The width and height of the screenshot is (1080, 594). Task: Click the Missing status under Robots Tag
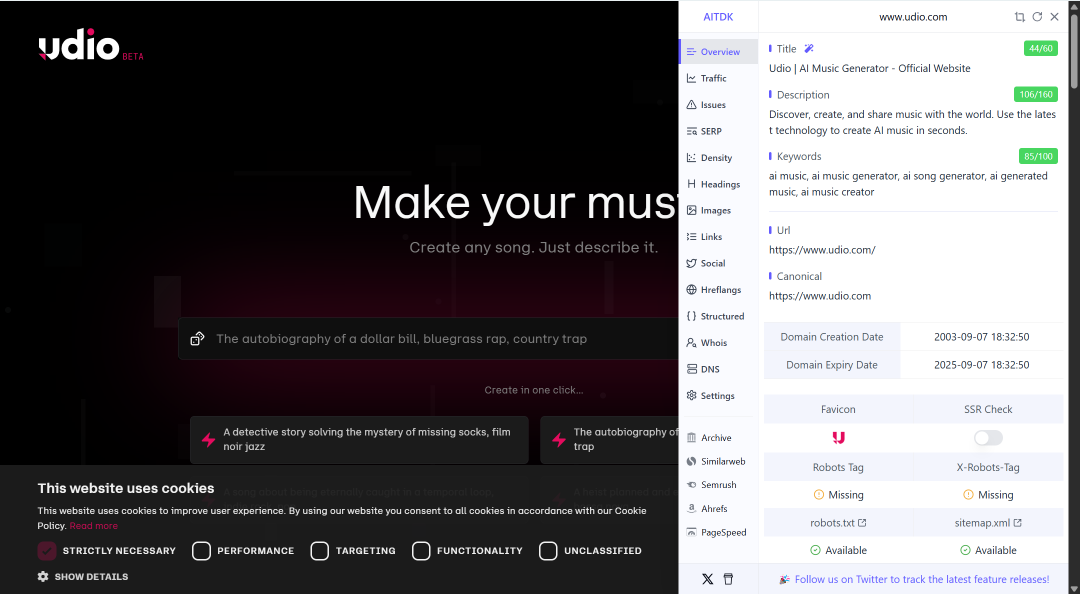point(838,495)
